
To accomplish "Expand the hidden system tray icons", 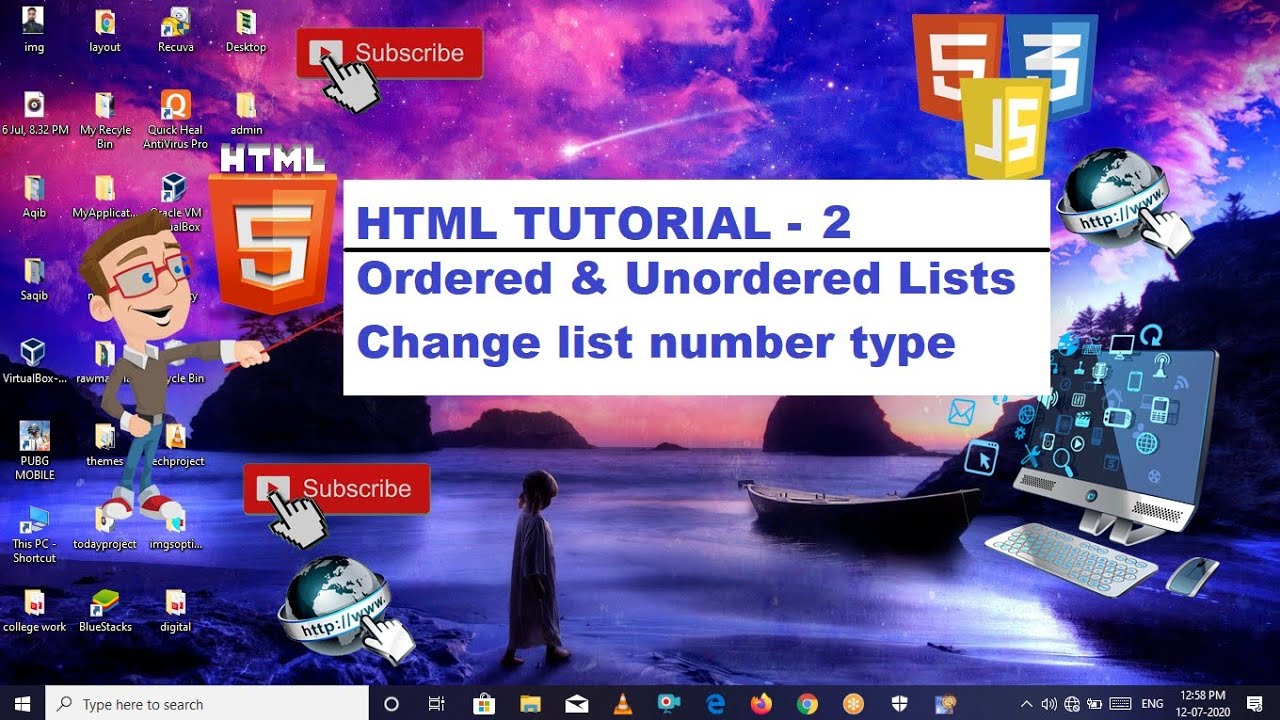I will coord(1026,704).
